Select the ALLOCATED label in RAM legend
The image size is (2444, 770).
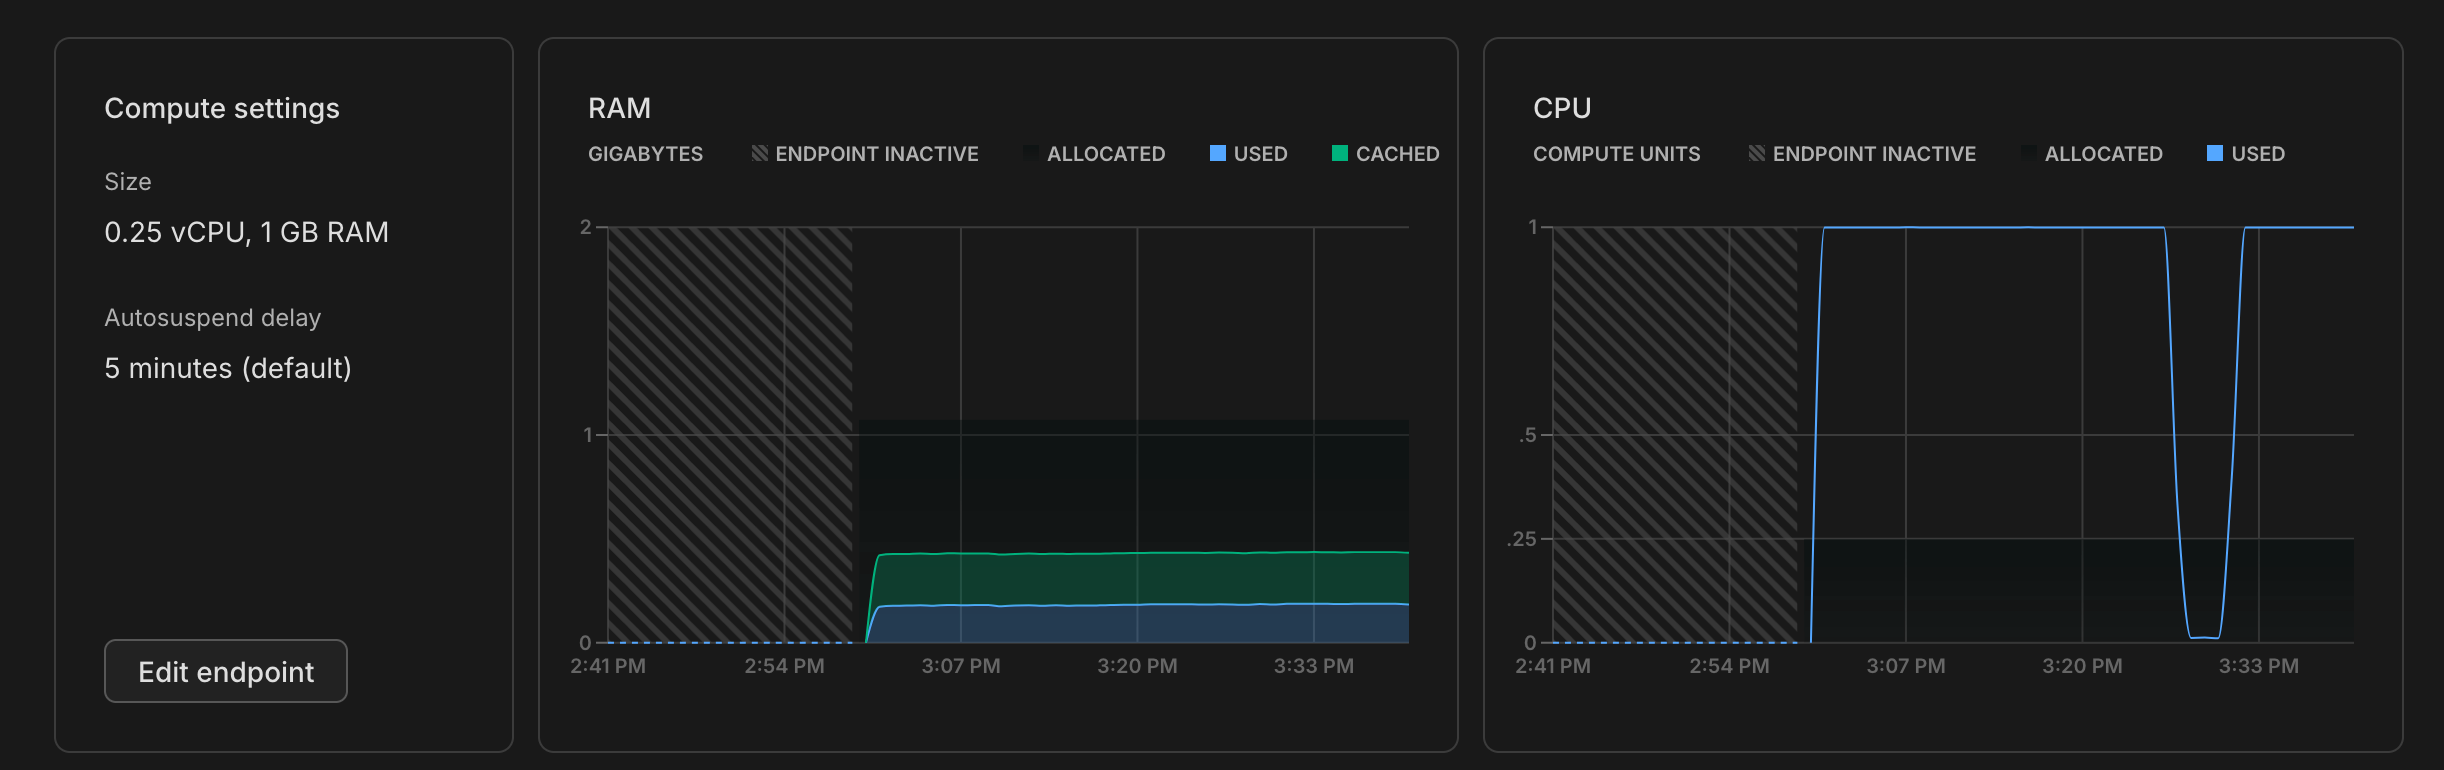coord(1106,154)
